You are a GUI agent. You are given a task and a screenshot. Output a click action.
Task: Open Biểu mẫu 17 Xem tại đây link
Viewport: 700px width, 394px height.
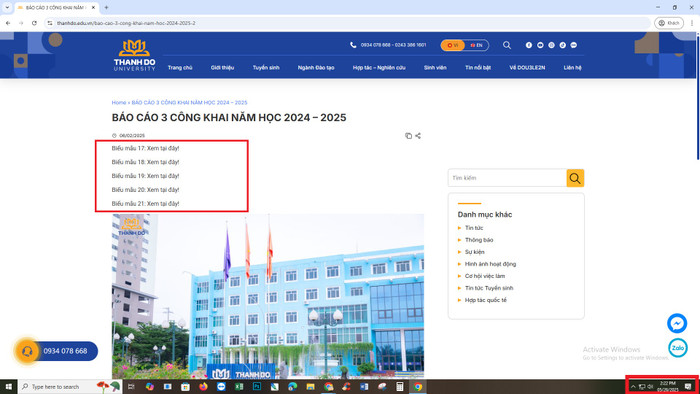[145, 148]
